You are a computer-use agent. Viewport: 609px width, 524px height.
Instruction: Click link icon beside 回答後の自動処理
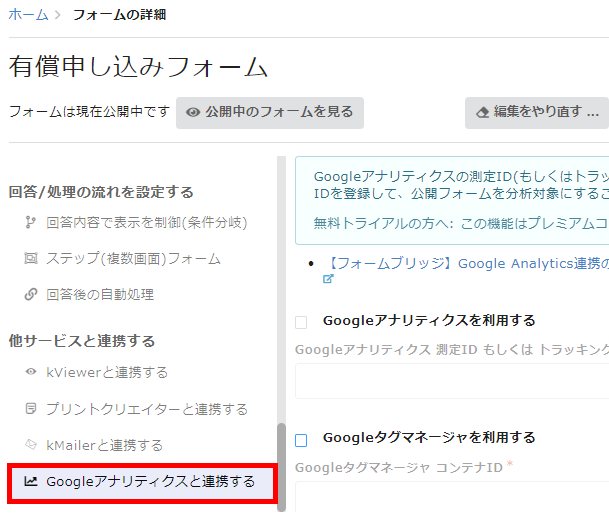point(31,294)
